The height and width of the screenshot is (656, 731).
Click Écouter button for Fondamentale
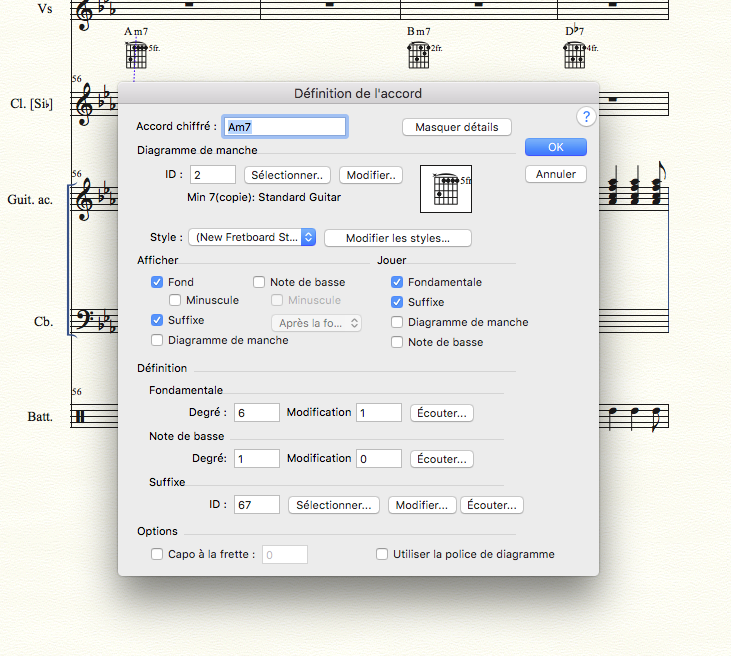[x=441, y=413]
